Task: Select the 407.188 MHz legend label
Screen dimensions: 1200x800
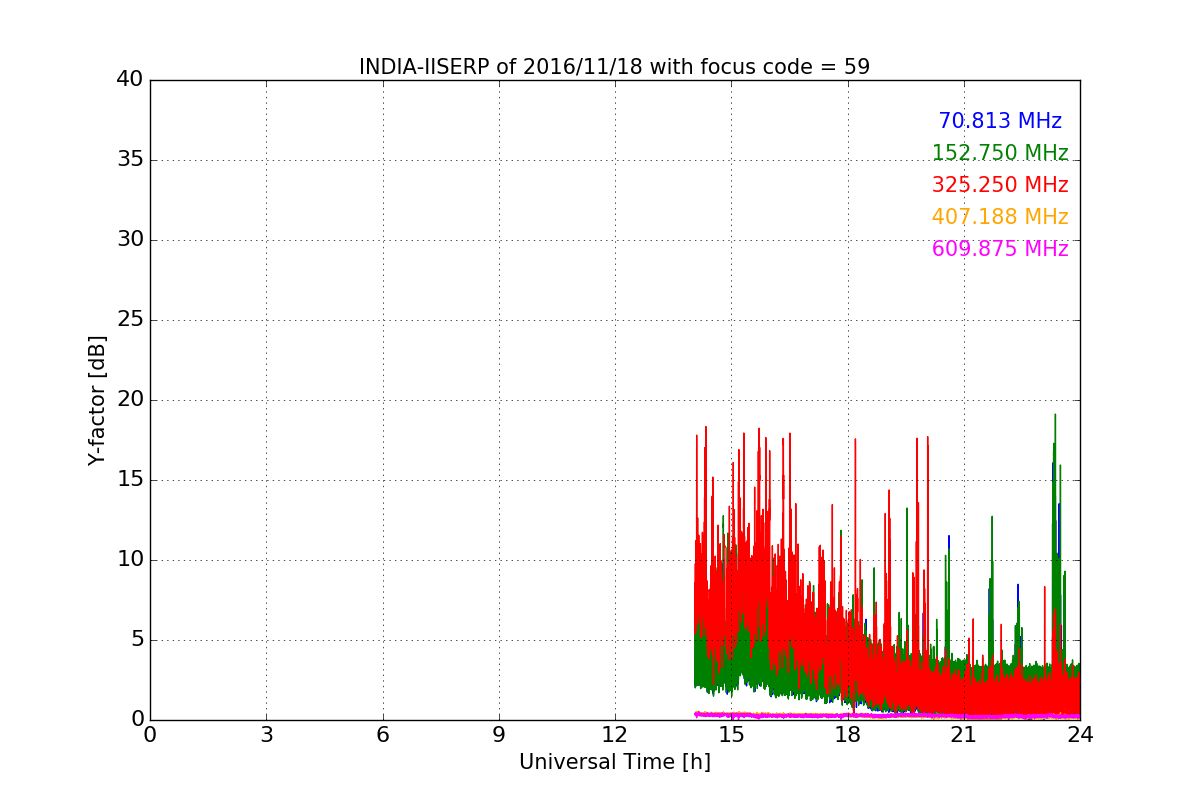Action: click(1000, 217)
